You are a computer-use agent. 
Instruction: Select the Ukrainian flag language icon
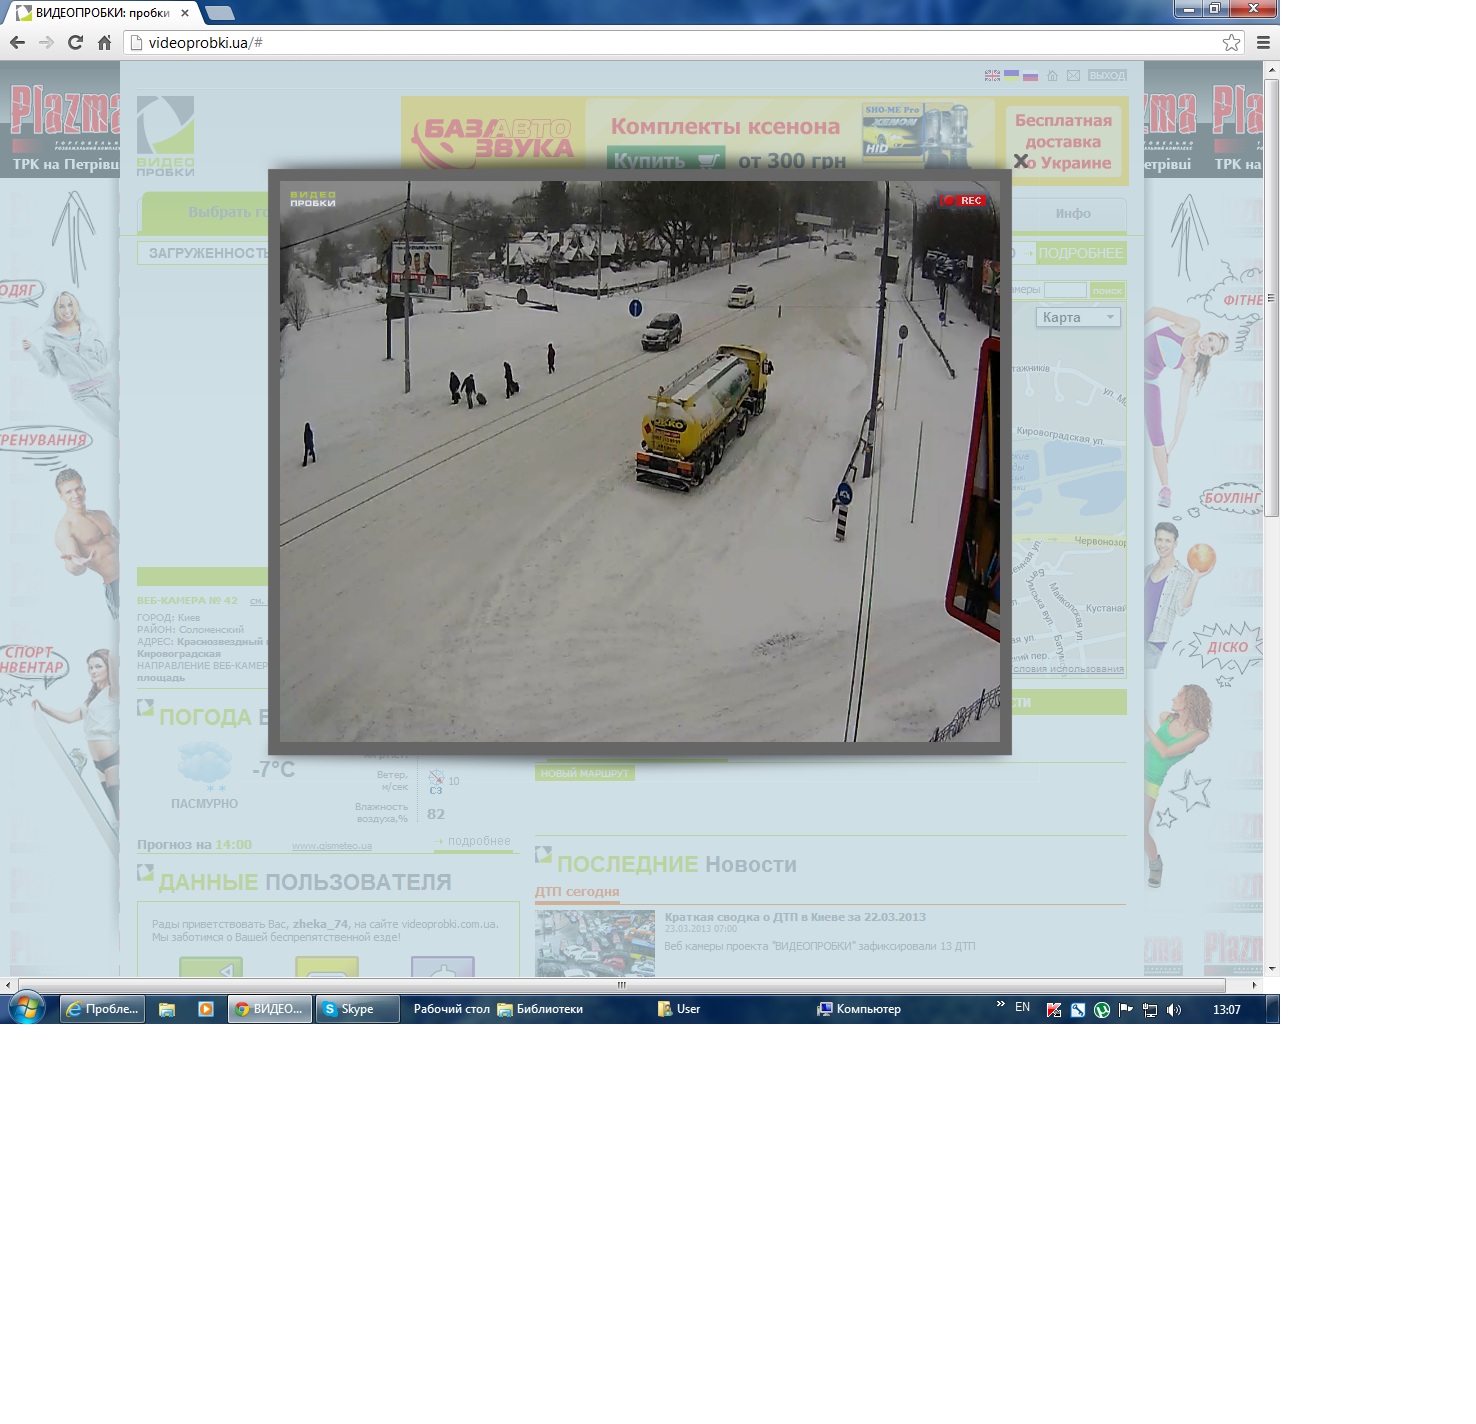[x=1011, y=76]
